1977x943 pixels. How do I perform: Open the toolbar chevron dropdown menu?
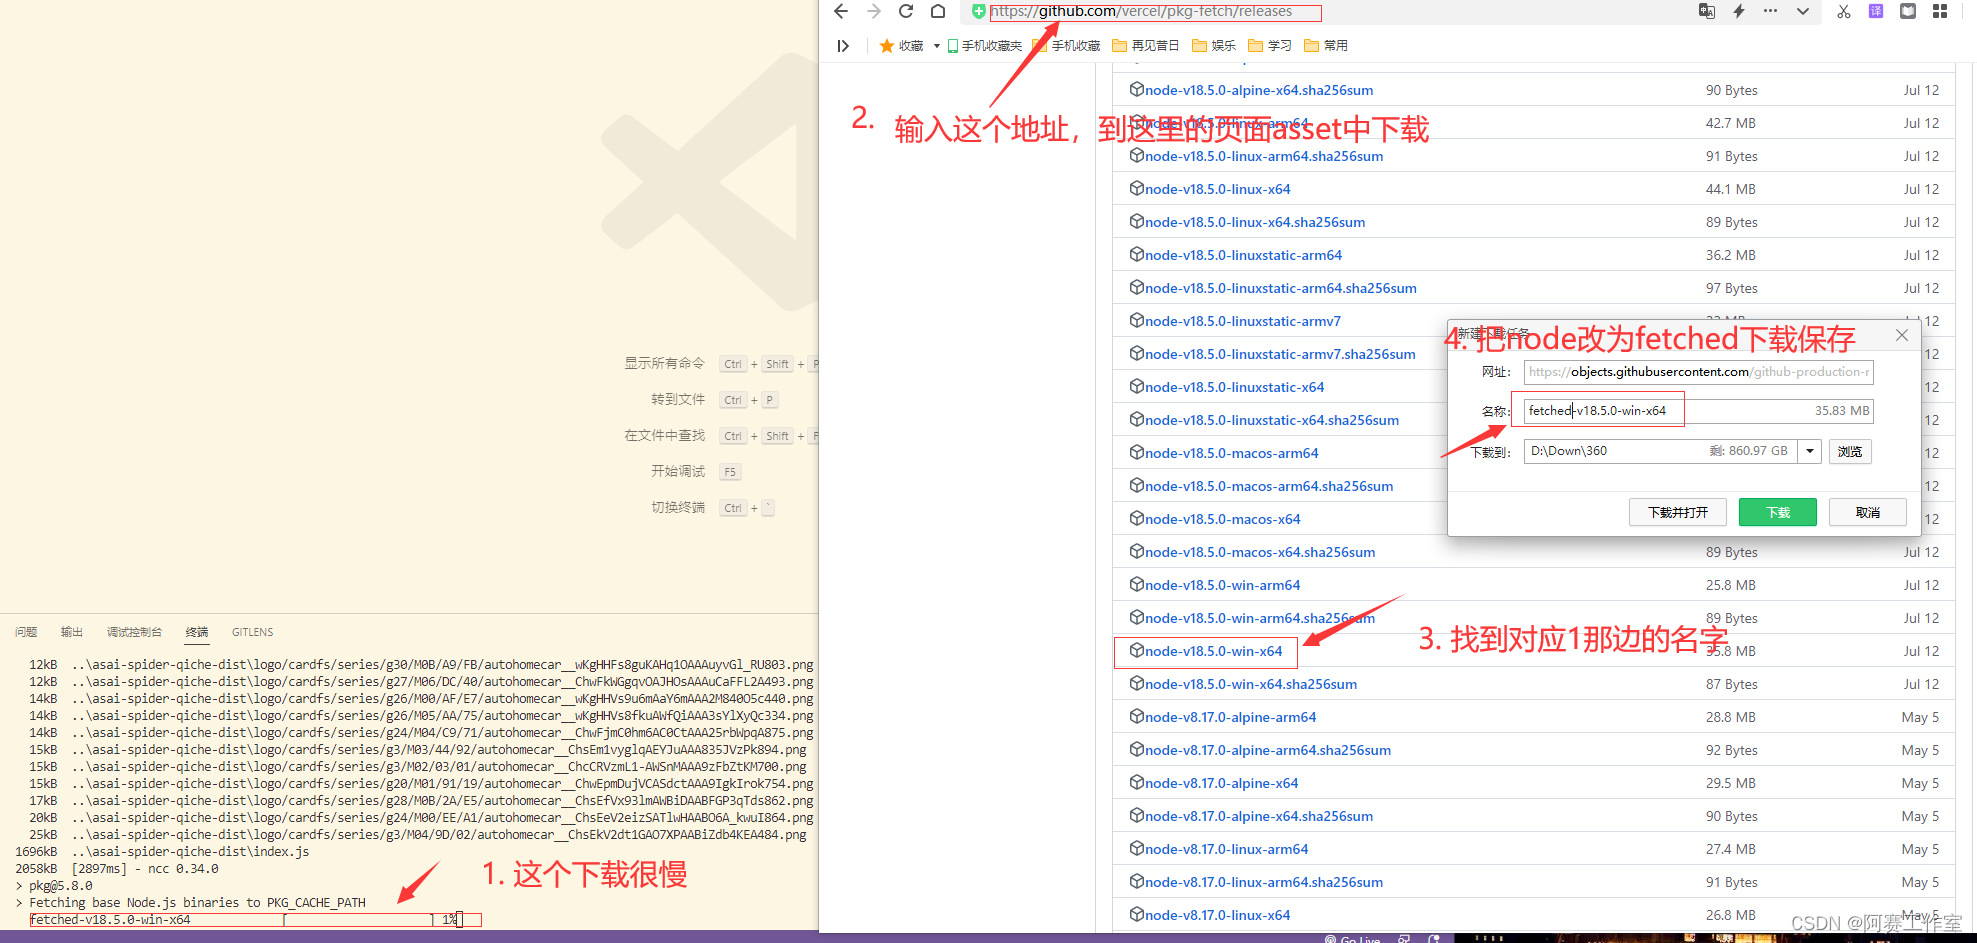click(1801, 11)
